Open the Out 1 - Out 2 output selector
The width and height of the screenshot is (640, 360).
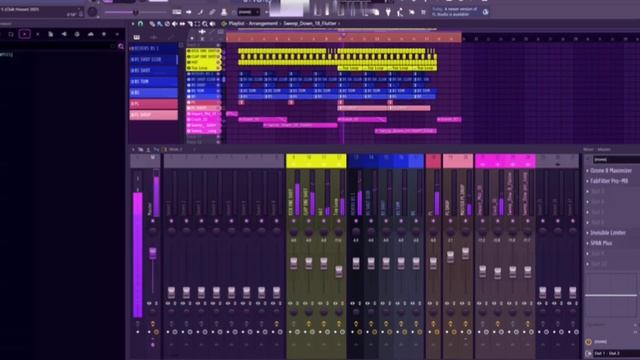pyautogui.click(x=616, y=353)
